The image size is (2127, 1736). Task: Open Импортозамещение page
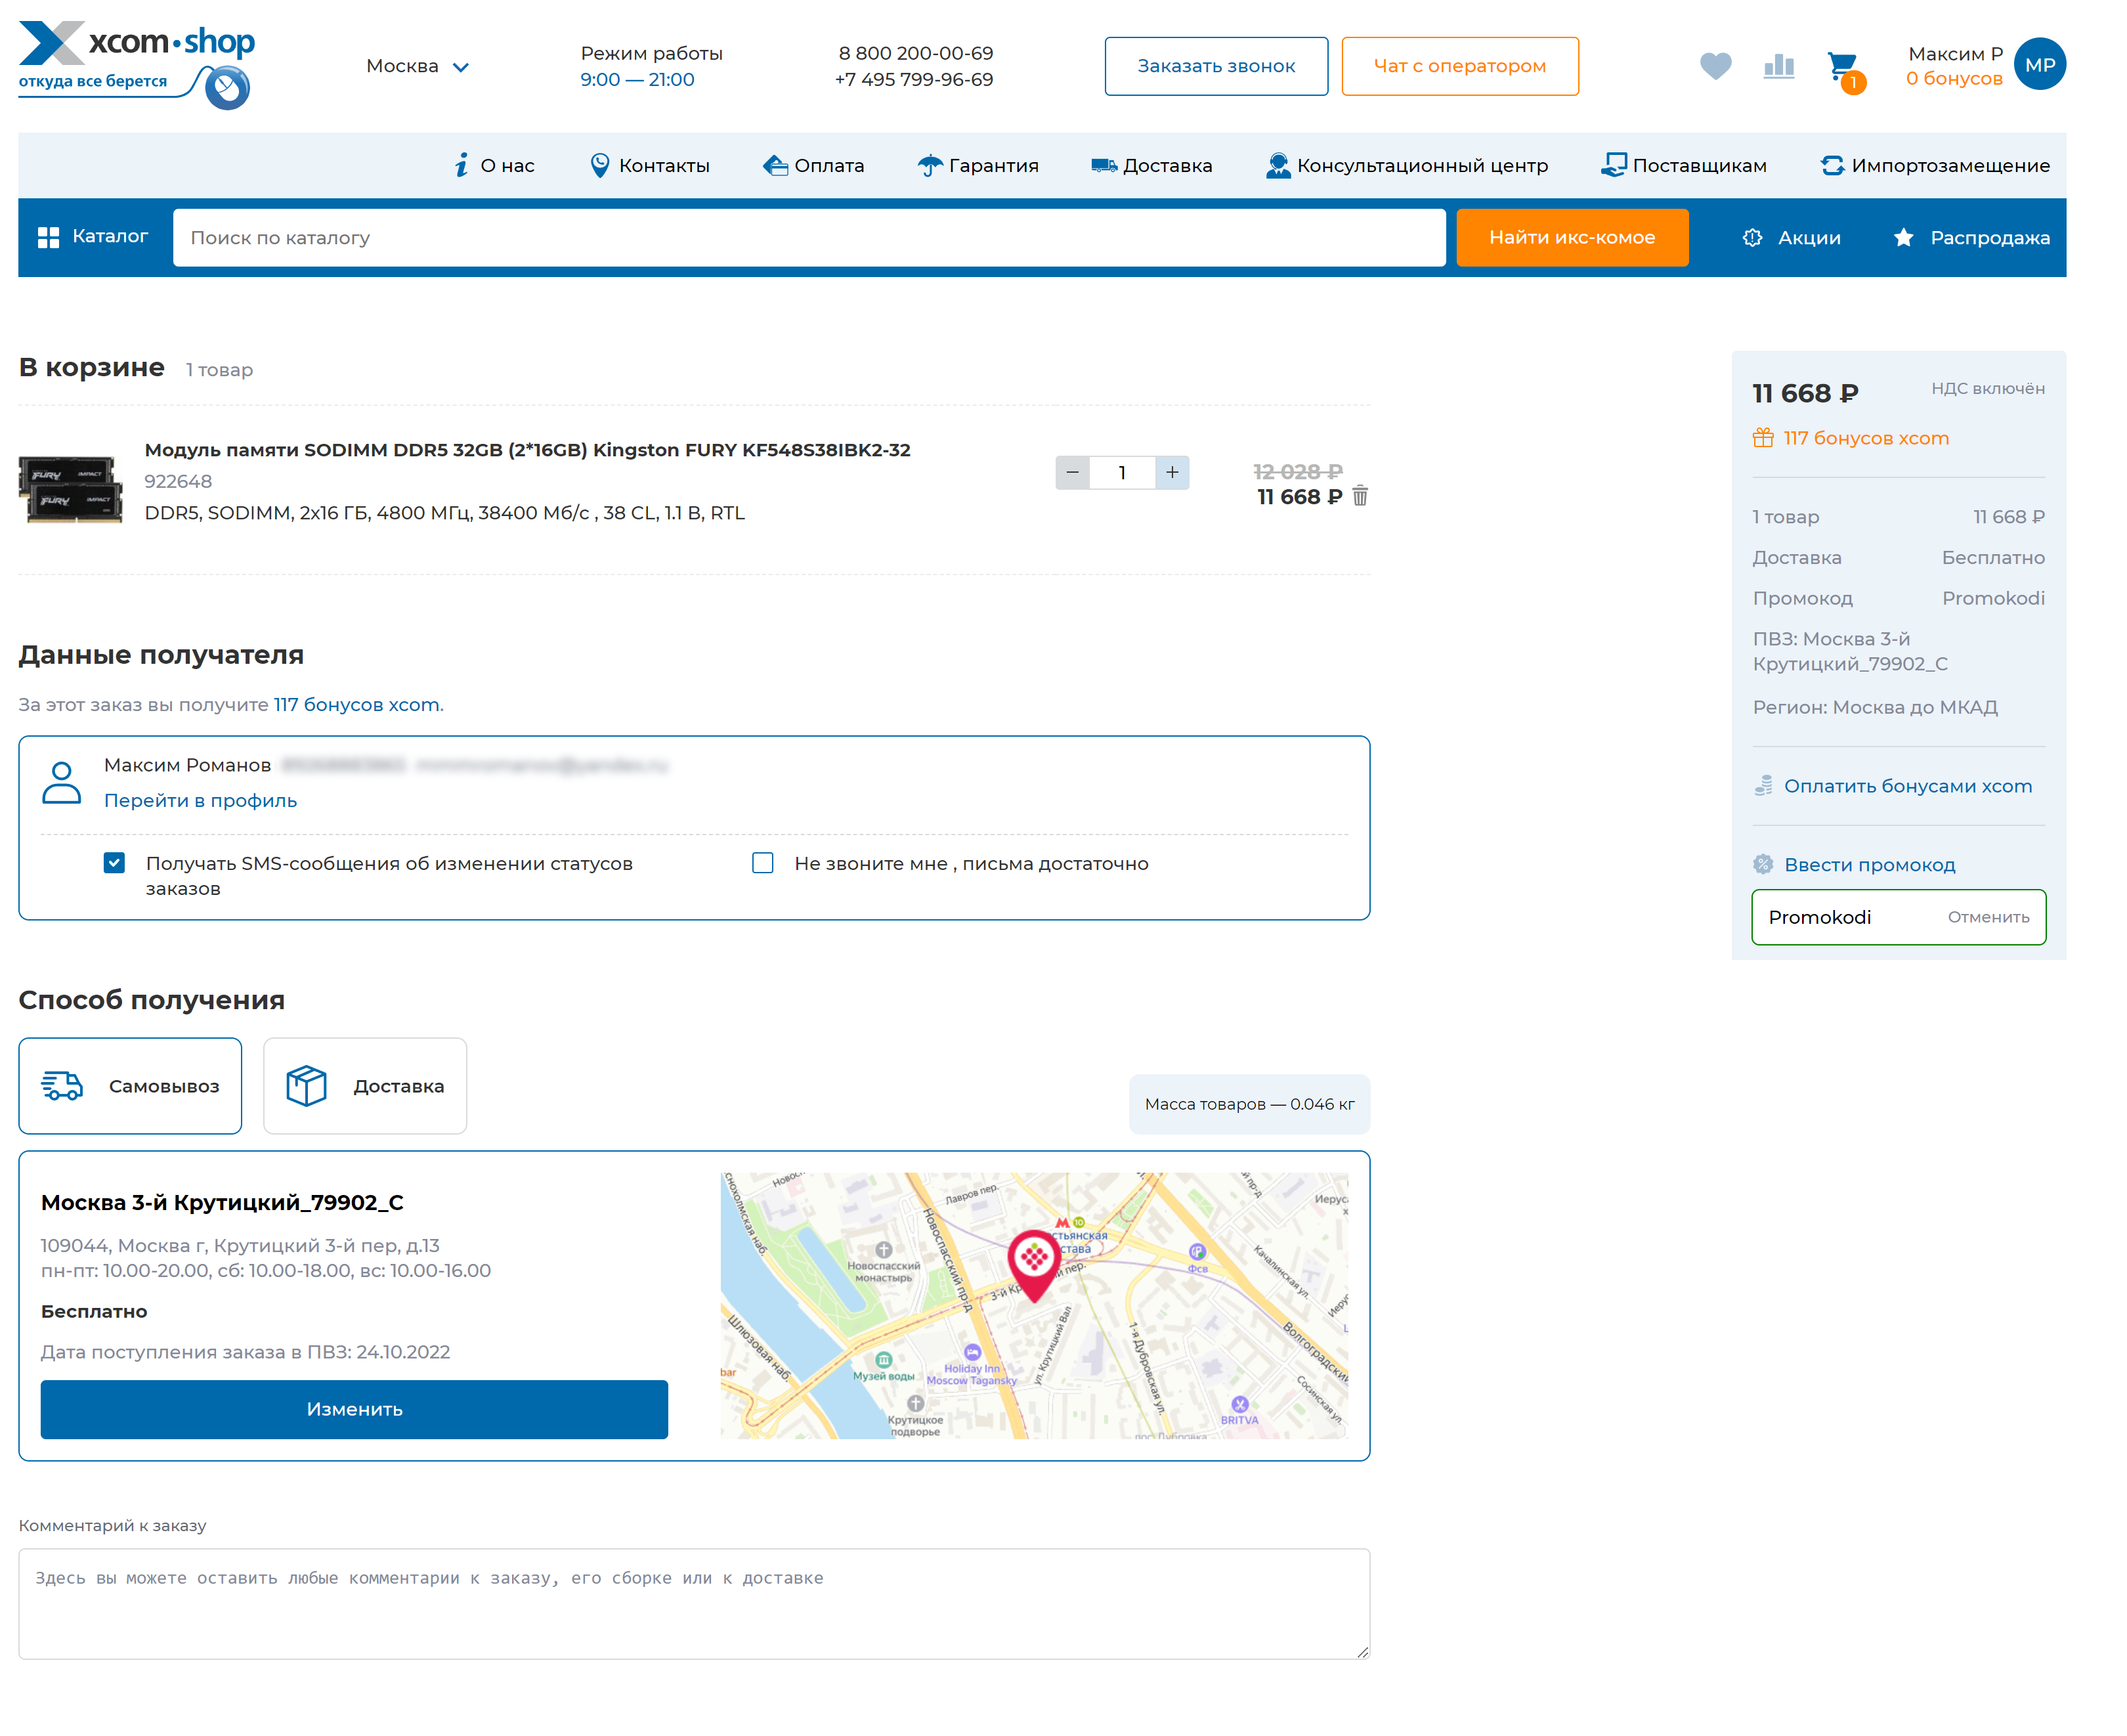[x=1935, y=165]
